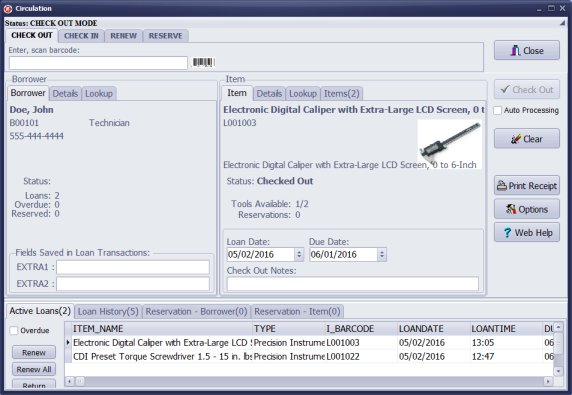The image size is (572, 395).
Task: Open the Options button
Action: (x=527, y=209)
